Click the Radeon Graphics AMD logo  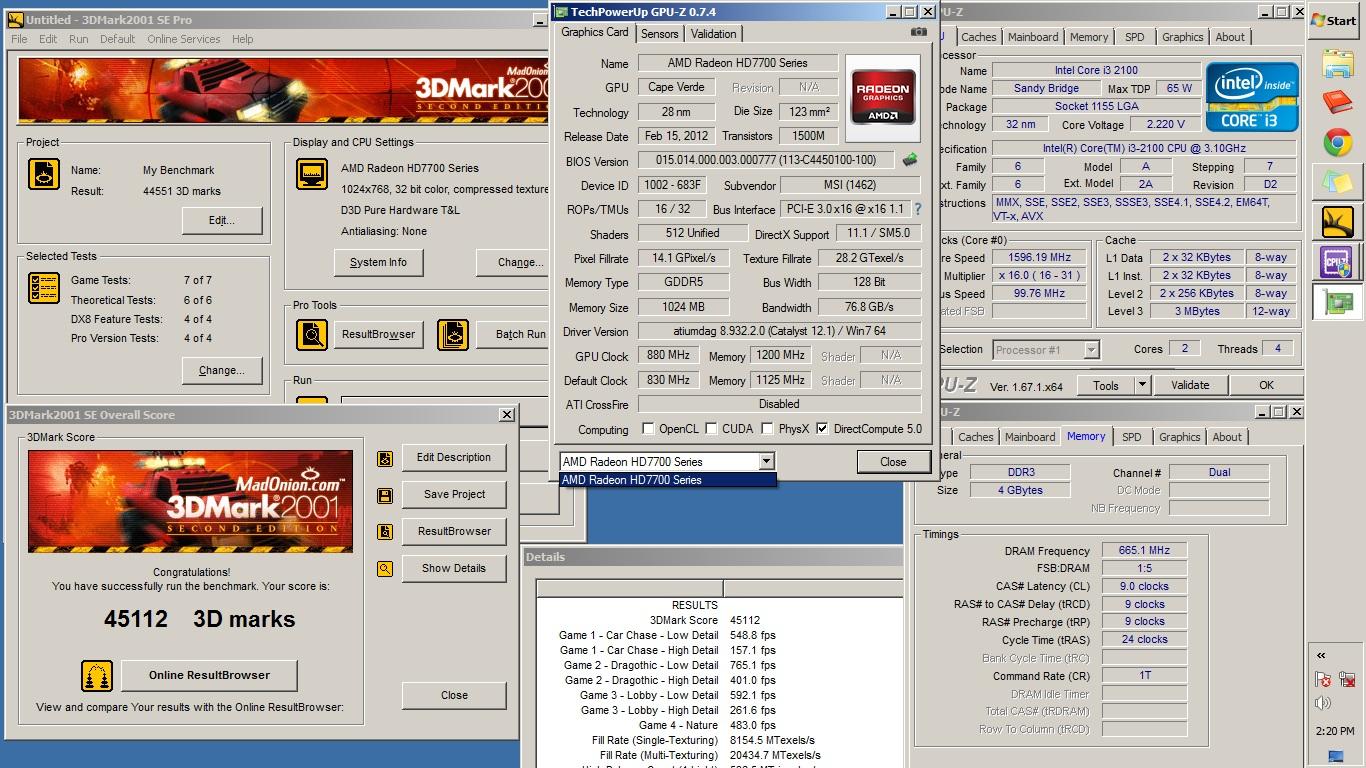point(883,97)
